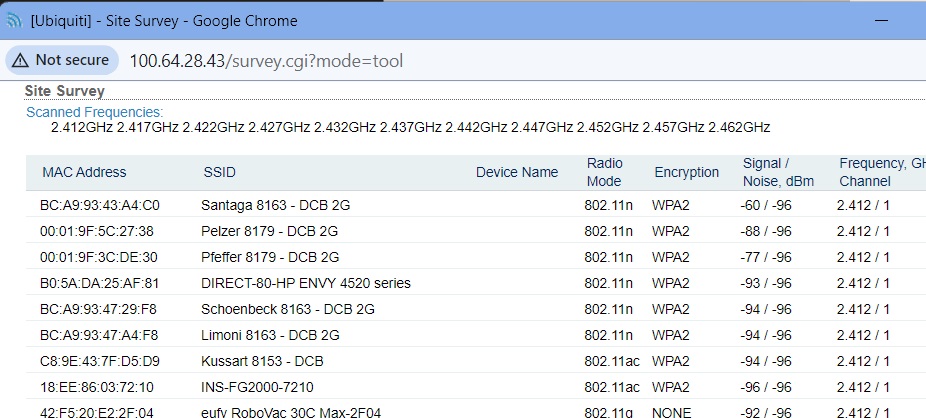Sort by Signal / Noise column header
Viewport: 926px width, 418px height.
coord(778,172)
